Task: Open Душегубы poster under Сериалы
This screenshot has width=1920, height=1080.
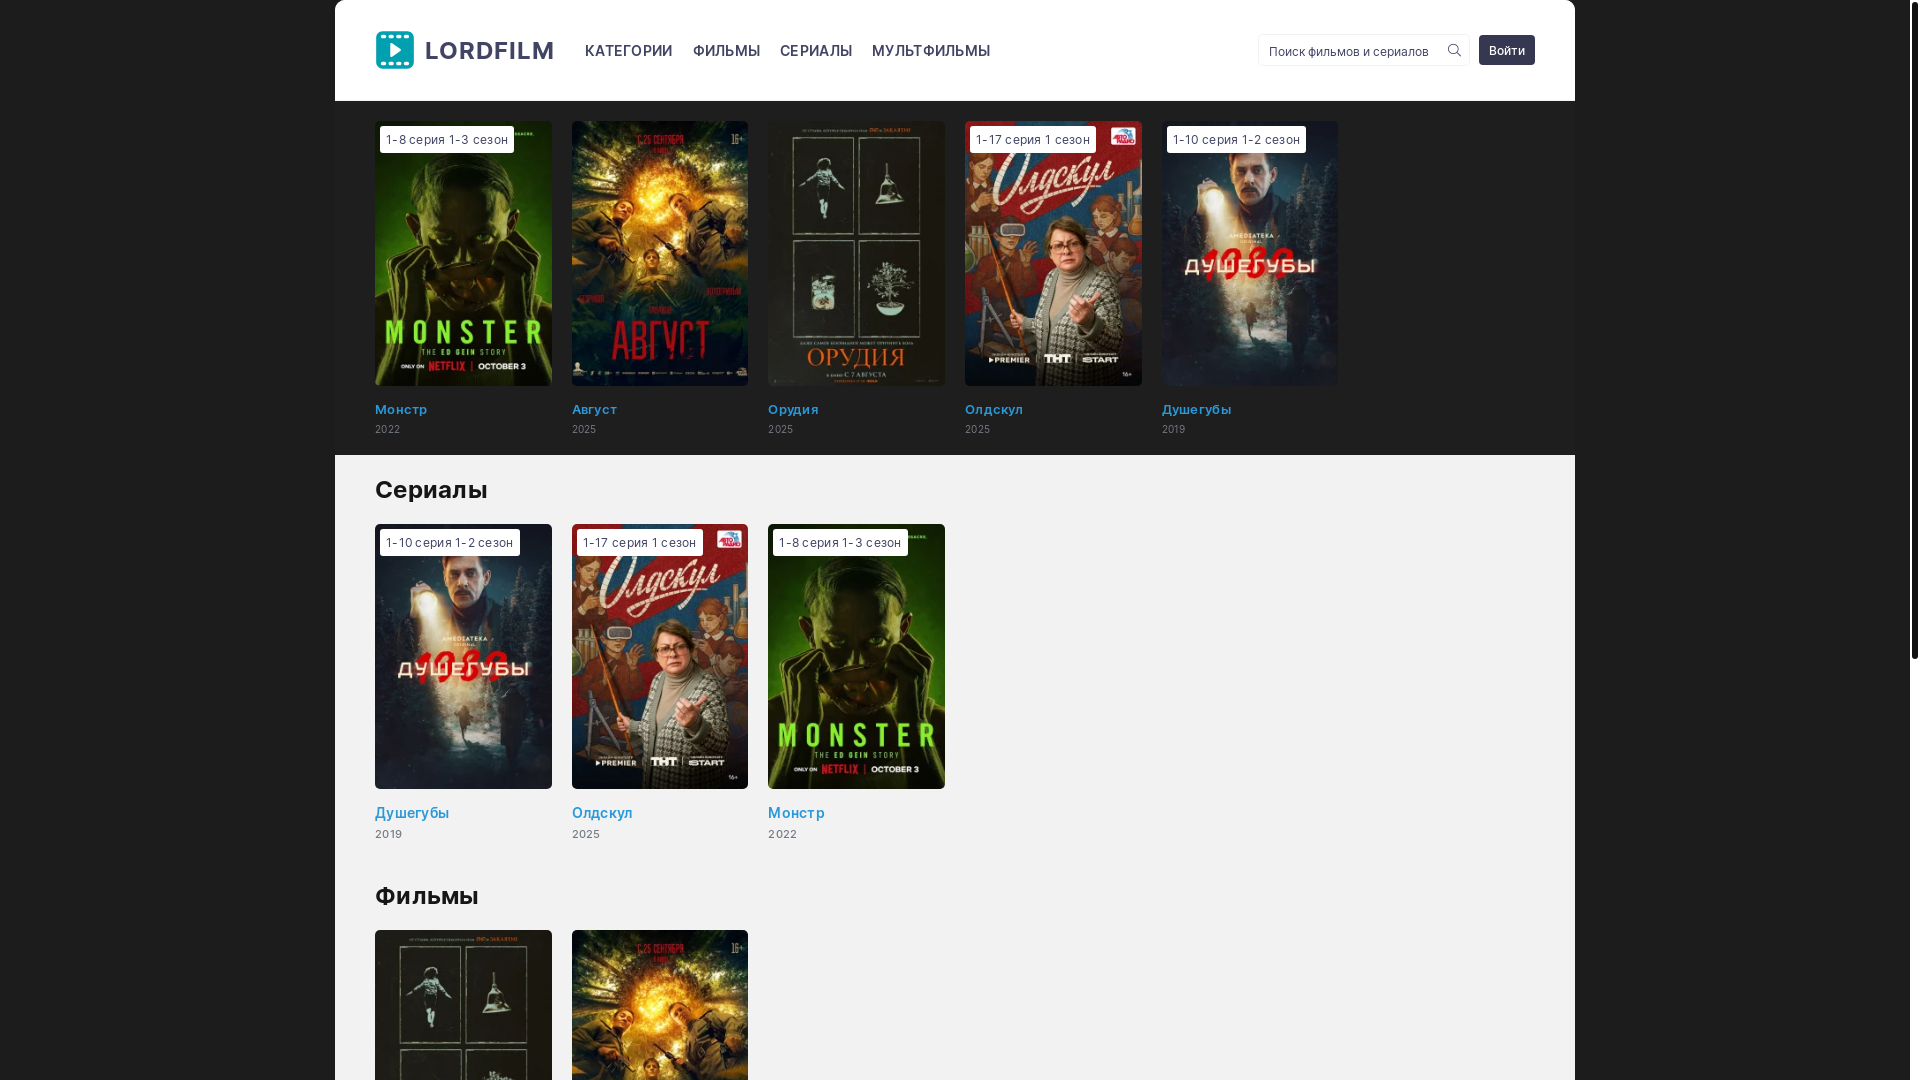Action: click(463, 656)
